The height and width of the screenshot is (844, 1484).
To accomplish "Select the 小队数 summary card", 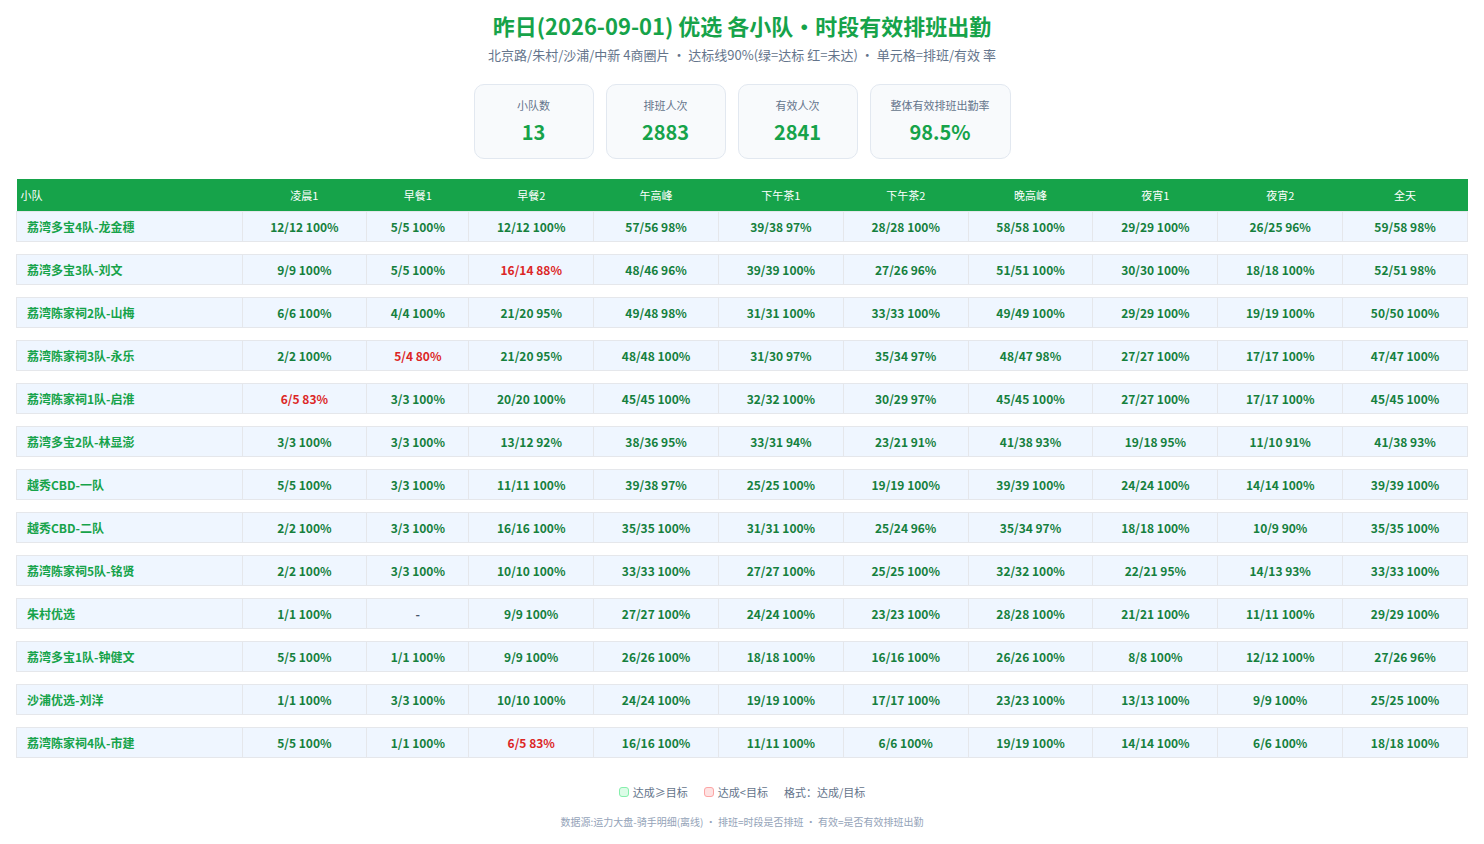I will [x=534, y=121].
